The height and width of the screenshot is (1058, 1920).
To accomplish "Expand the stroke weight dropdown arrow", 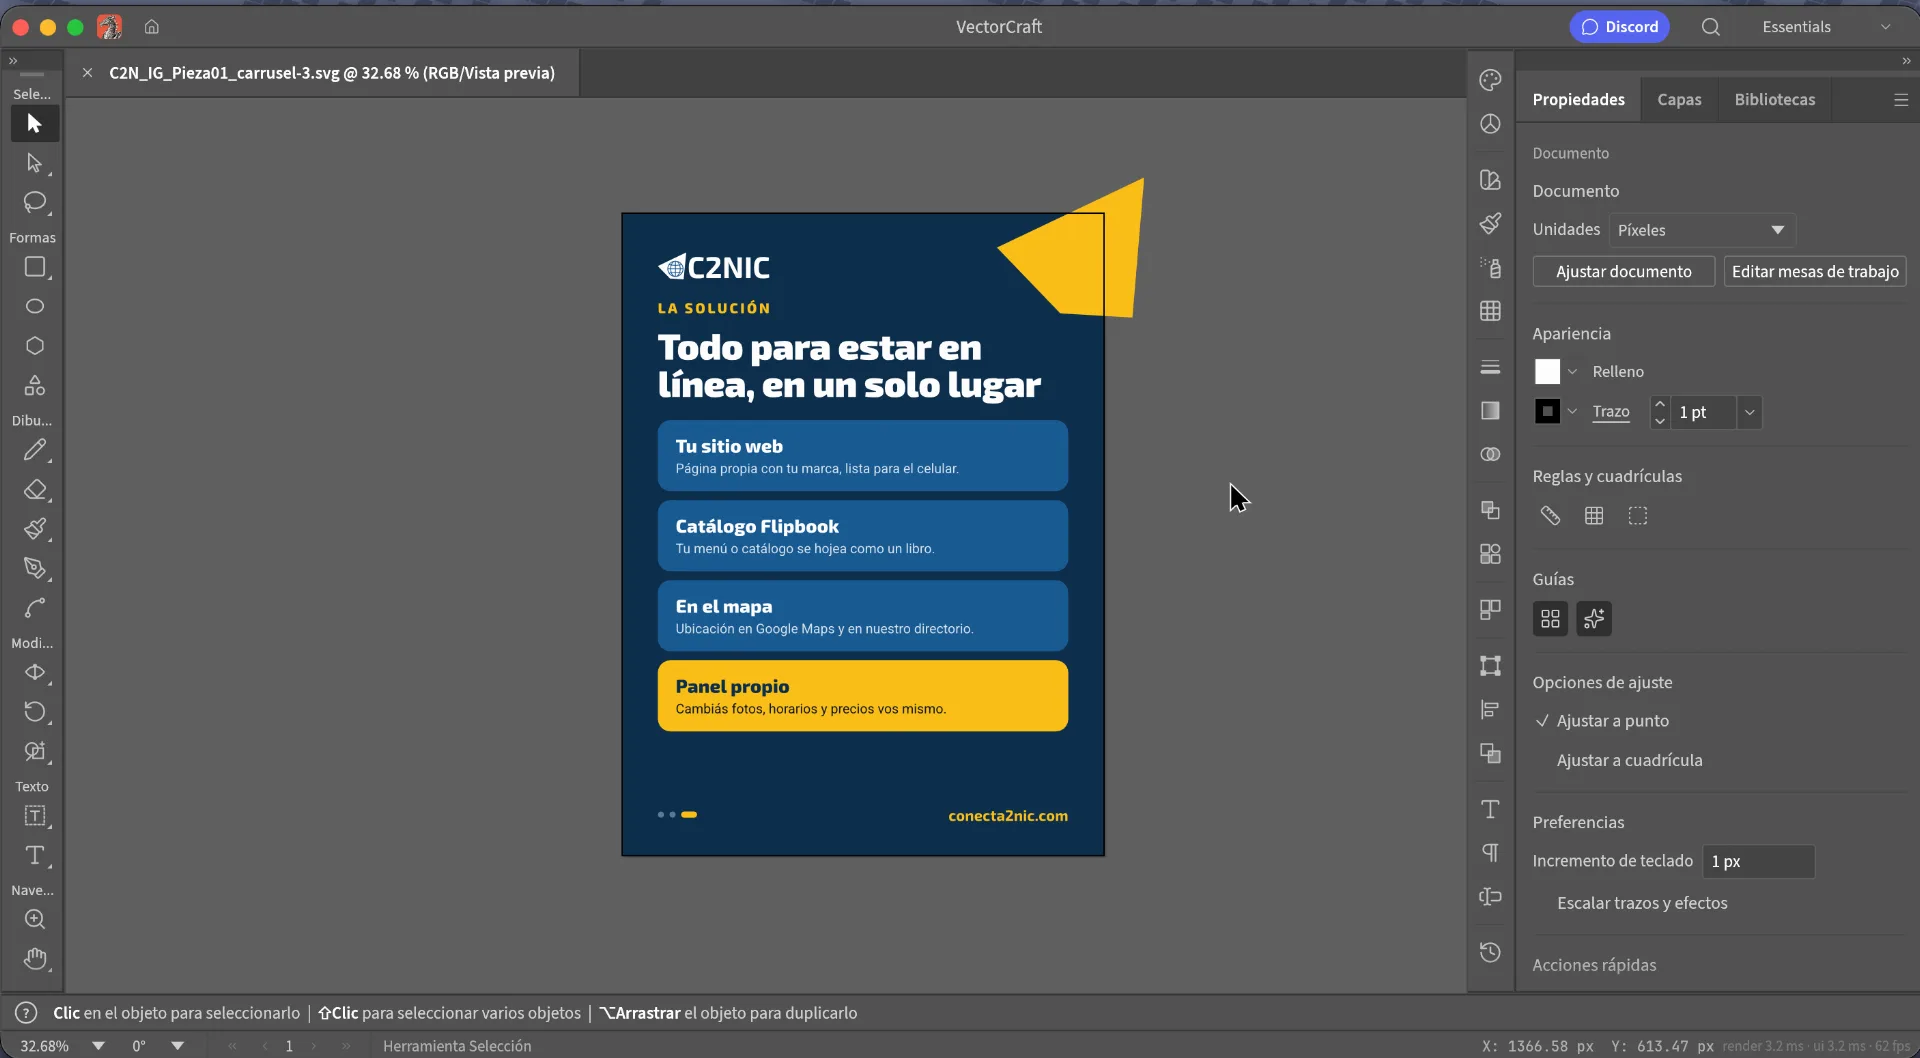I will point(1749,412).
